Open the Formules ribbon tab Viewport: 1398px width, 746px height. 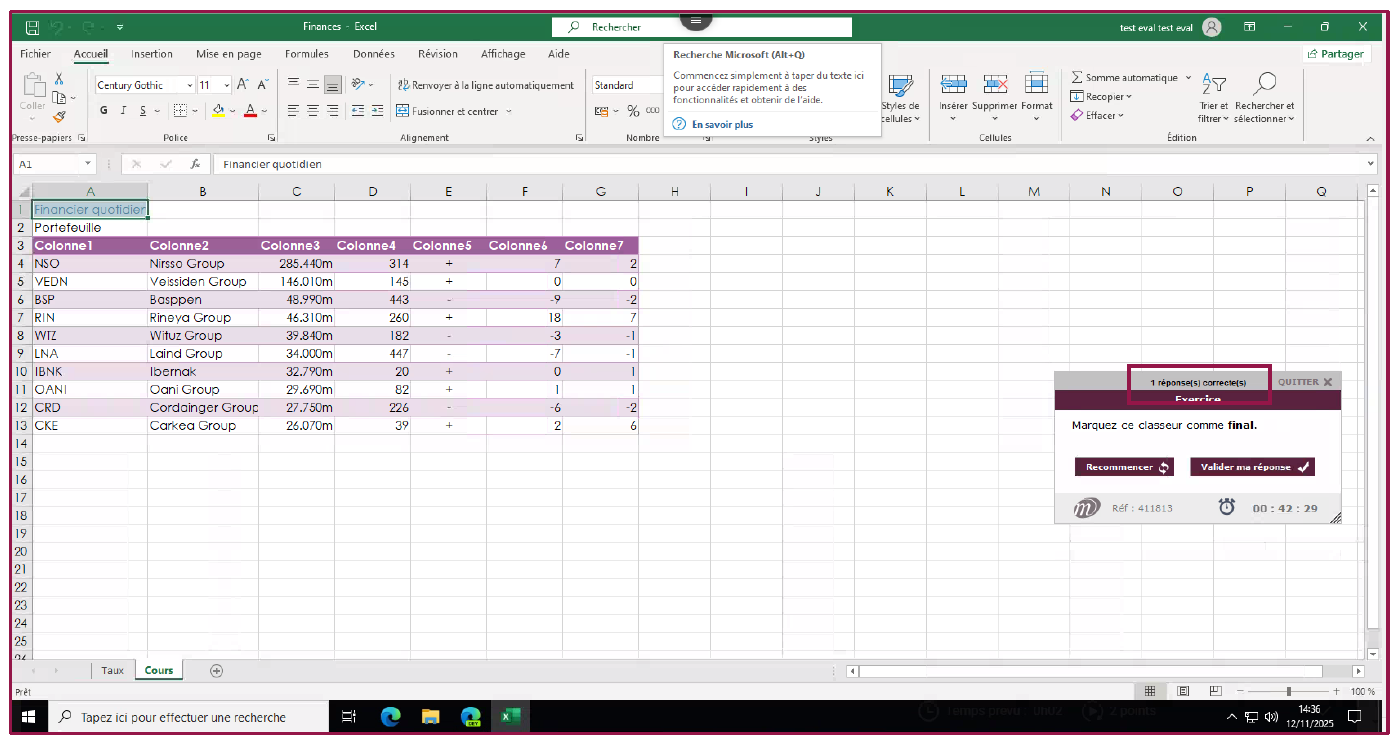[307, 54]
